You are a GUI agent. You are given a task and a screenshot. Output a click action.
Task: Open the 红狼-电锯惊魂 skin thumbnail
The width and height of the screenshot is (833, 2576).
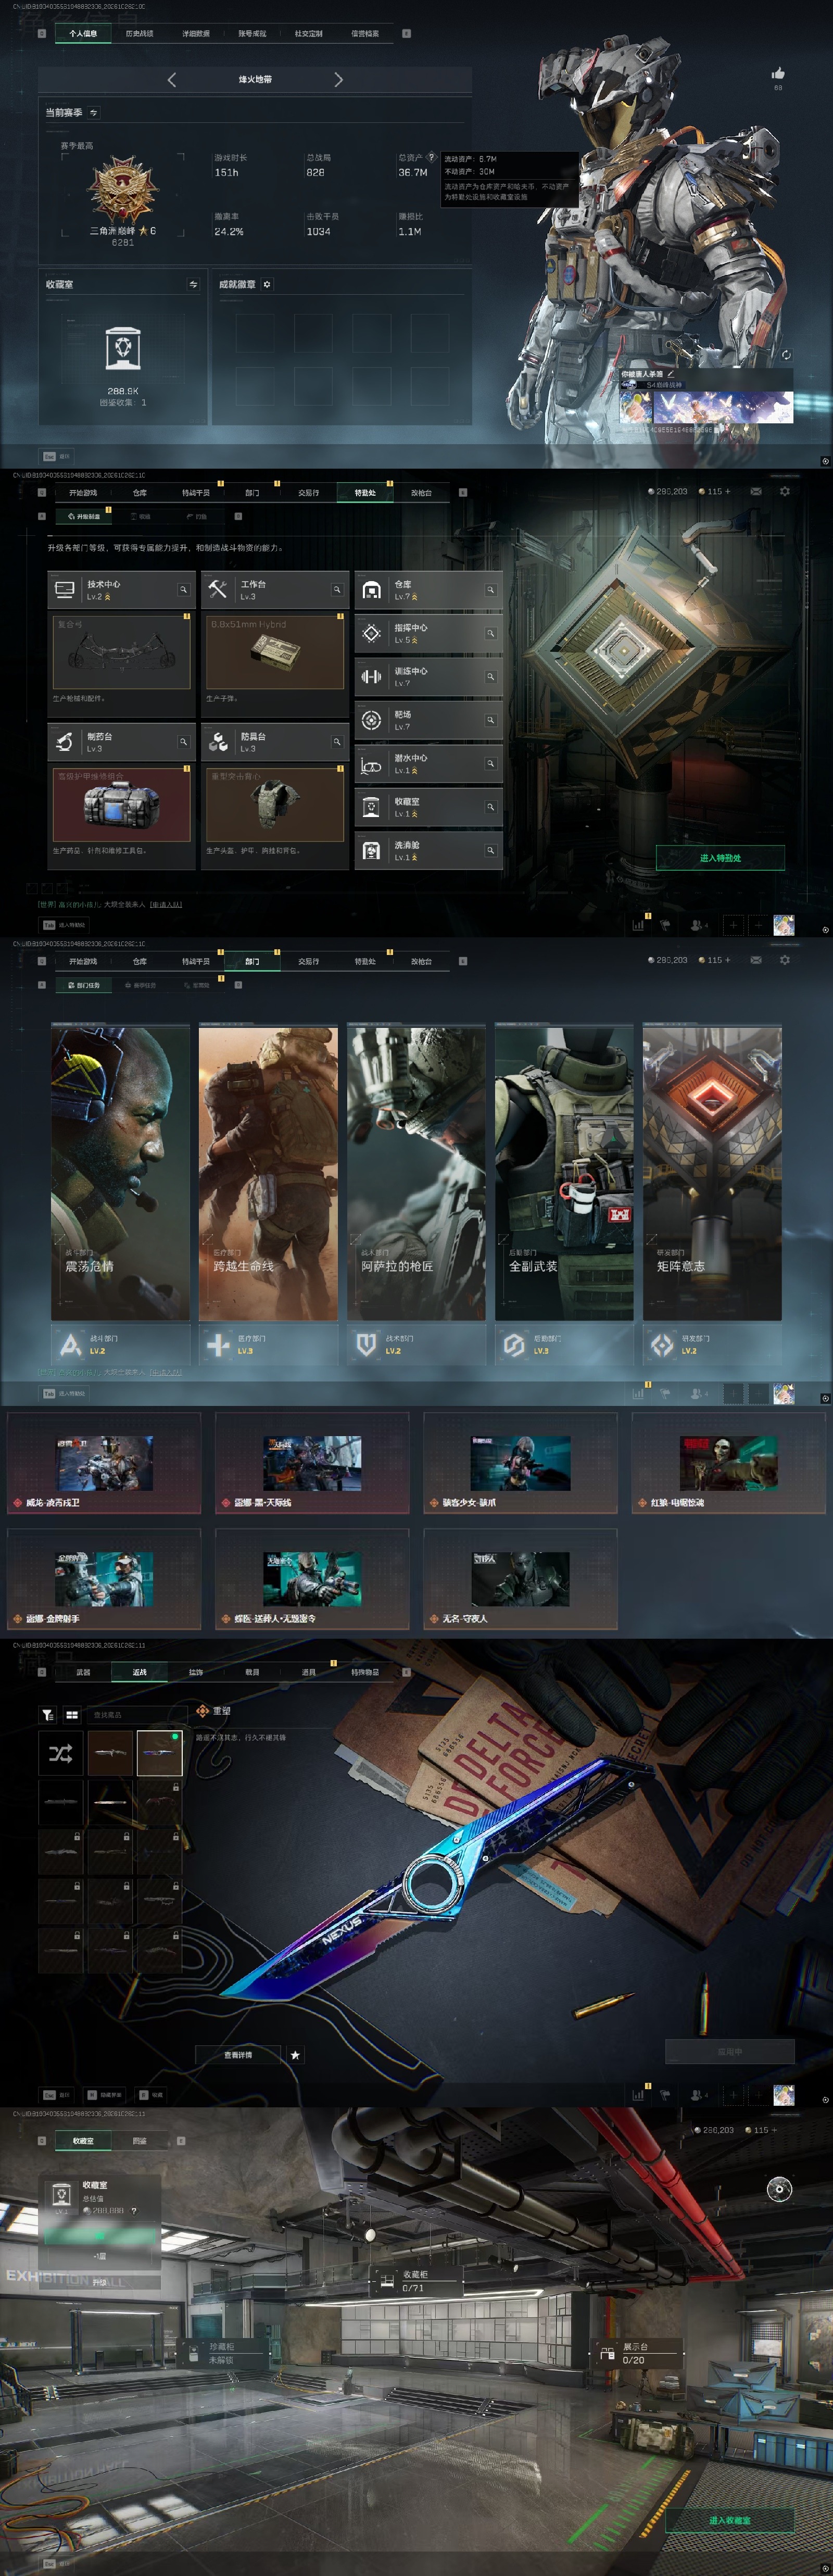coord(729,1463)
